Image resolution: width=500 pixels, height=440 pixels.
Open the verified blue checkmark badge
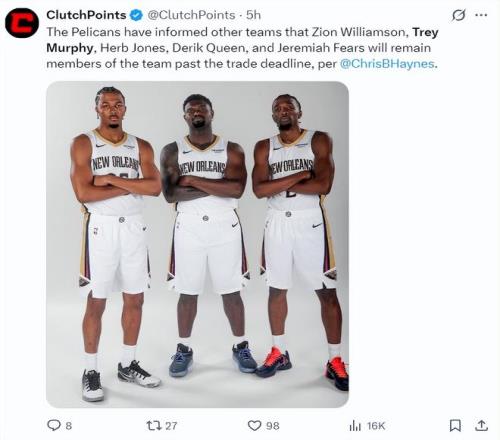[136, 15]
